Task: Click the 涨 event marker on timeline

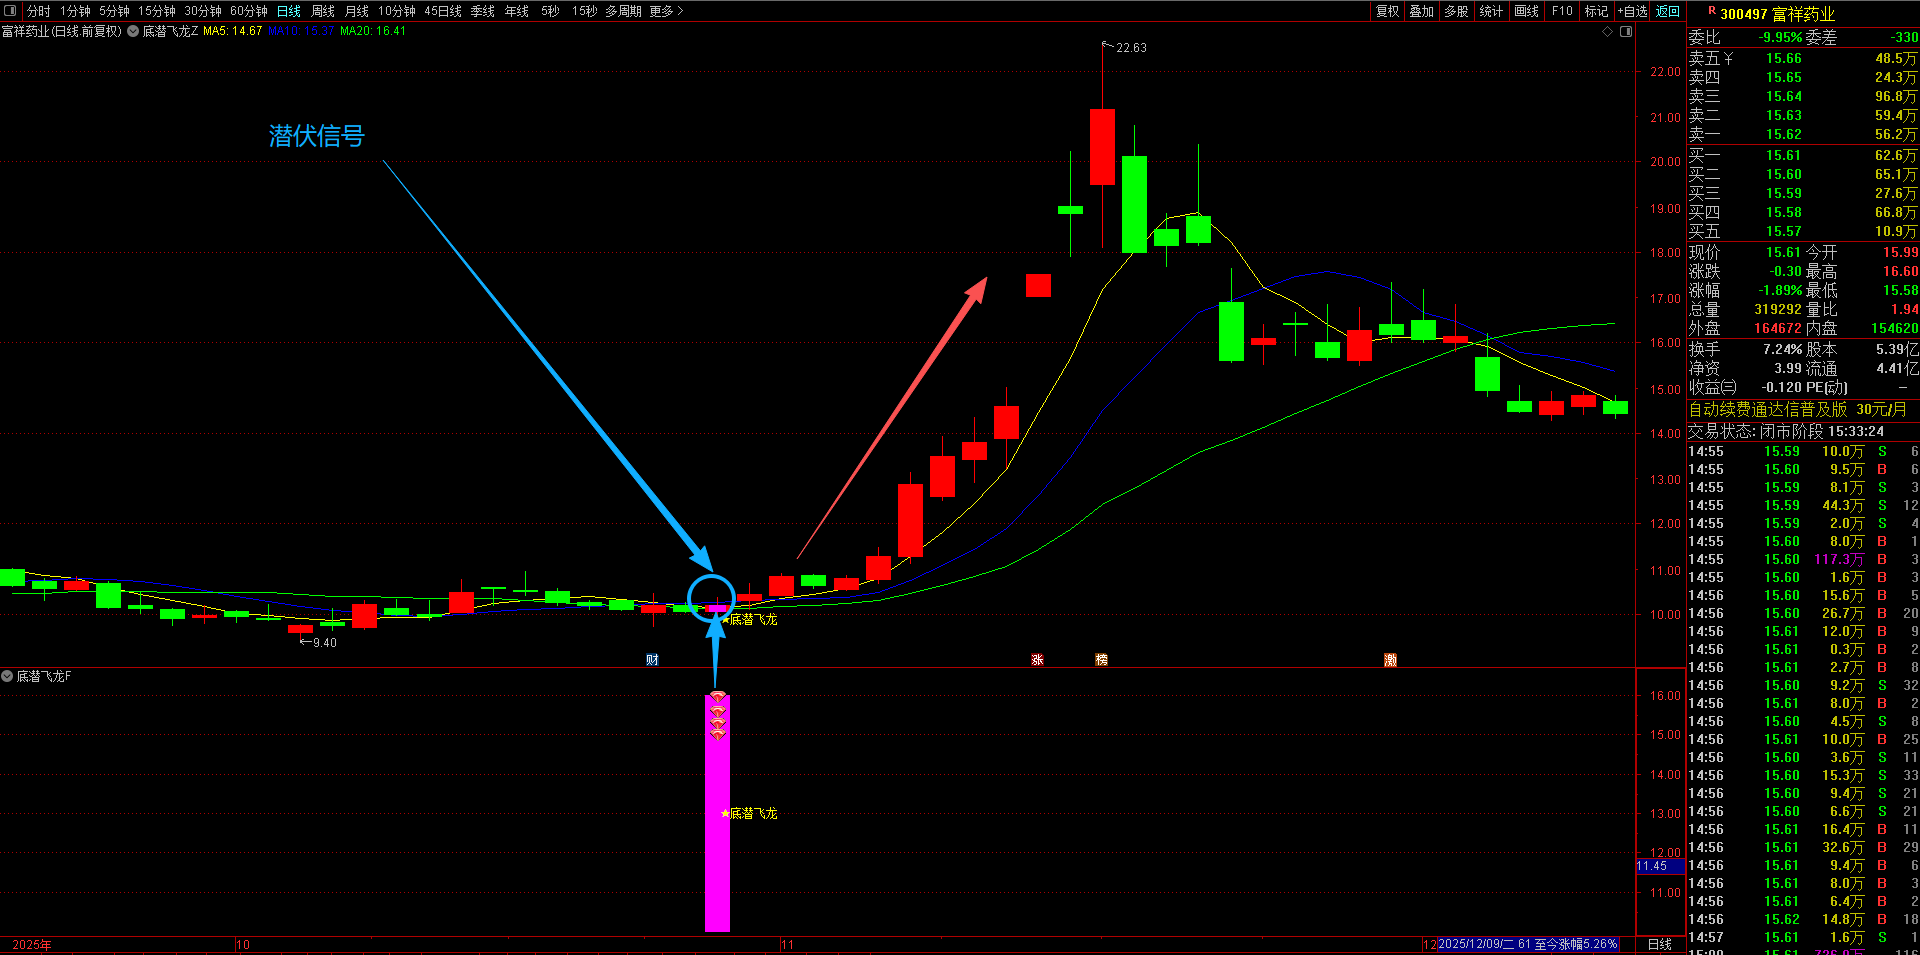Action: (x=1037, y=660)
